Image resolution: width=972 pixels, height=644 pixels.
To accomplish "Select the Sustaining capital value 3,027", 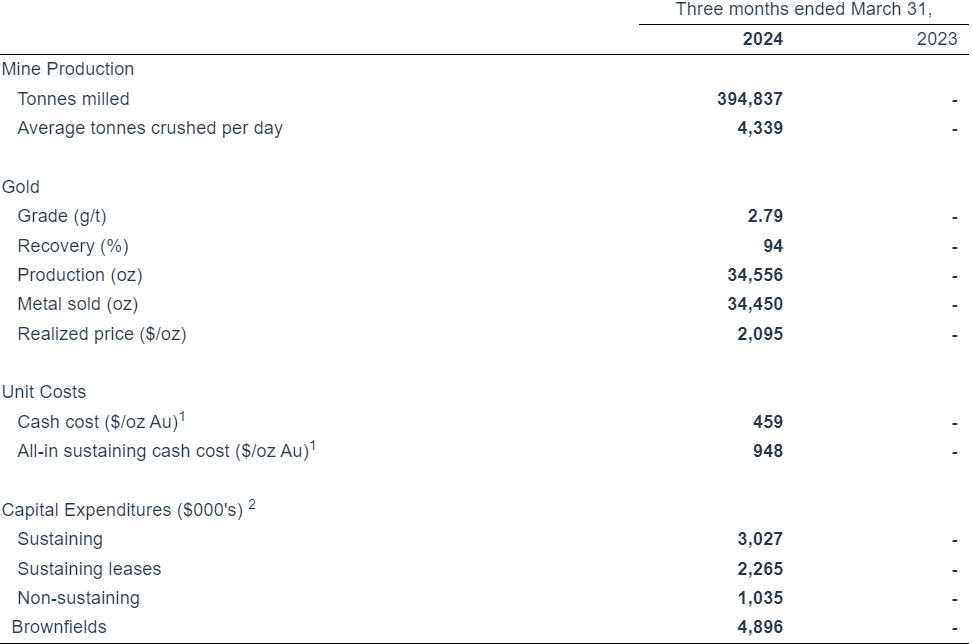I will click(x=760, y=539).
